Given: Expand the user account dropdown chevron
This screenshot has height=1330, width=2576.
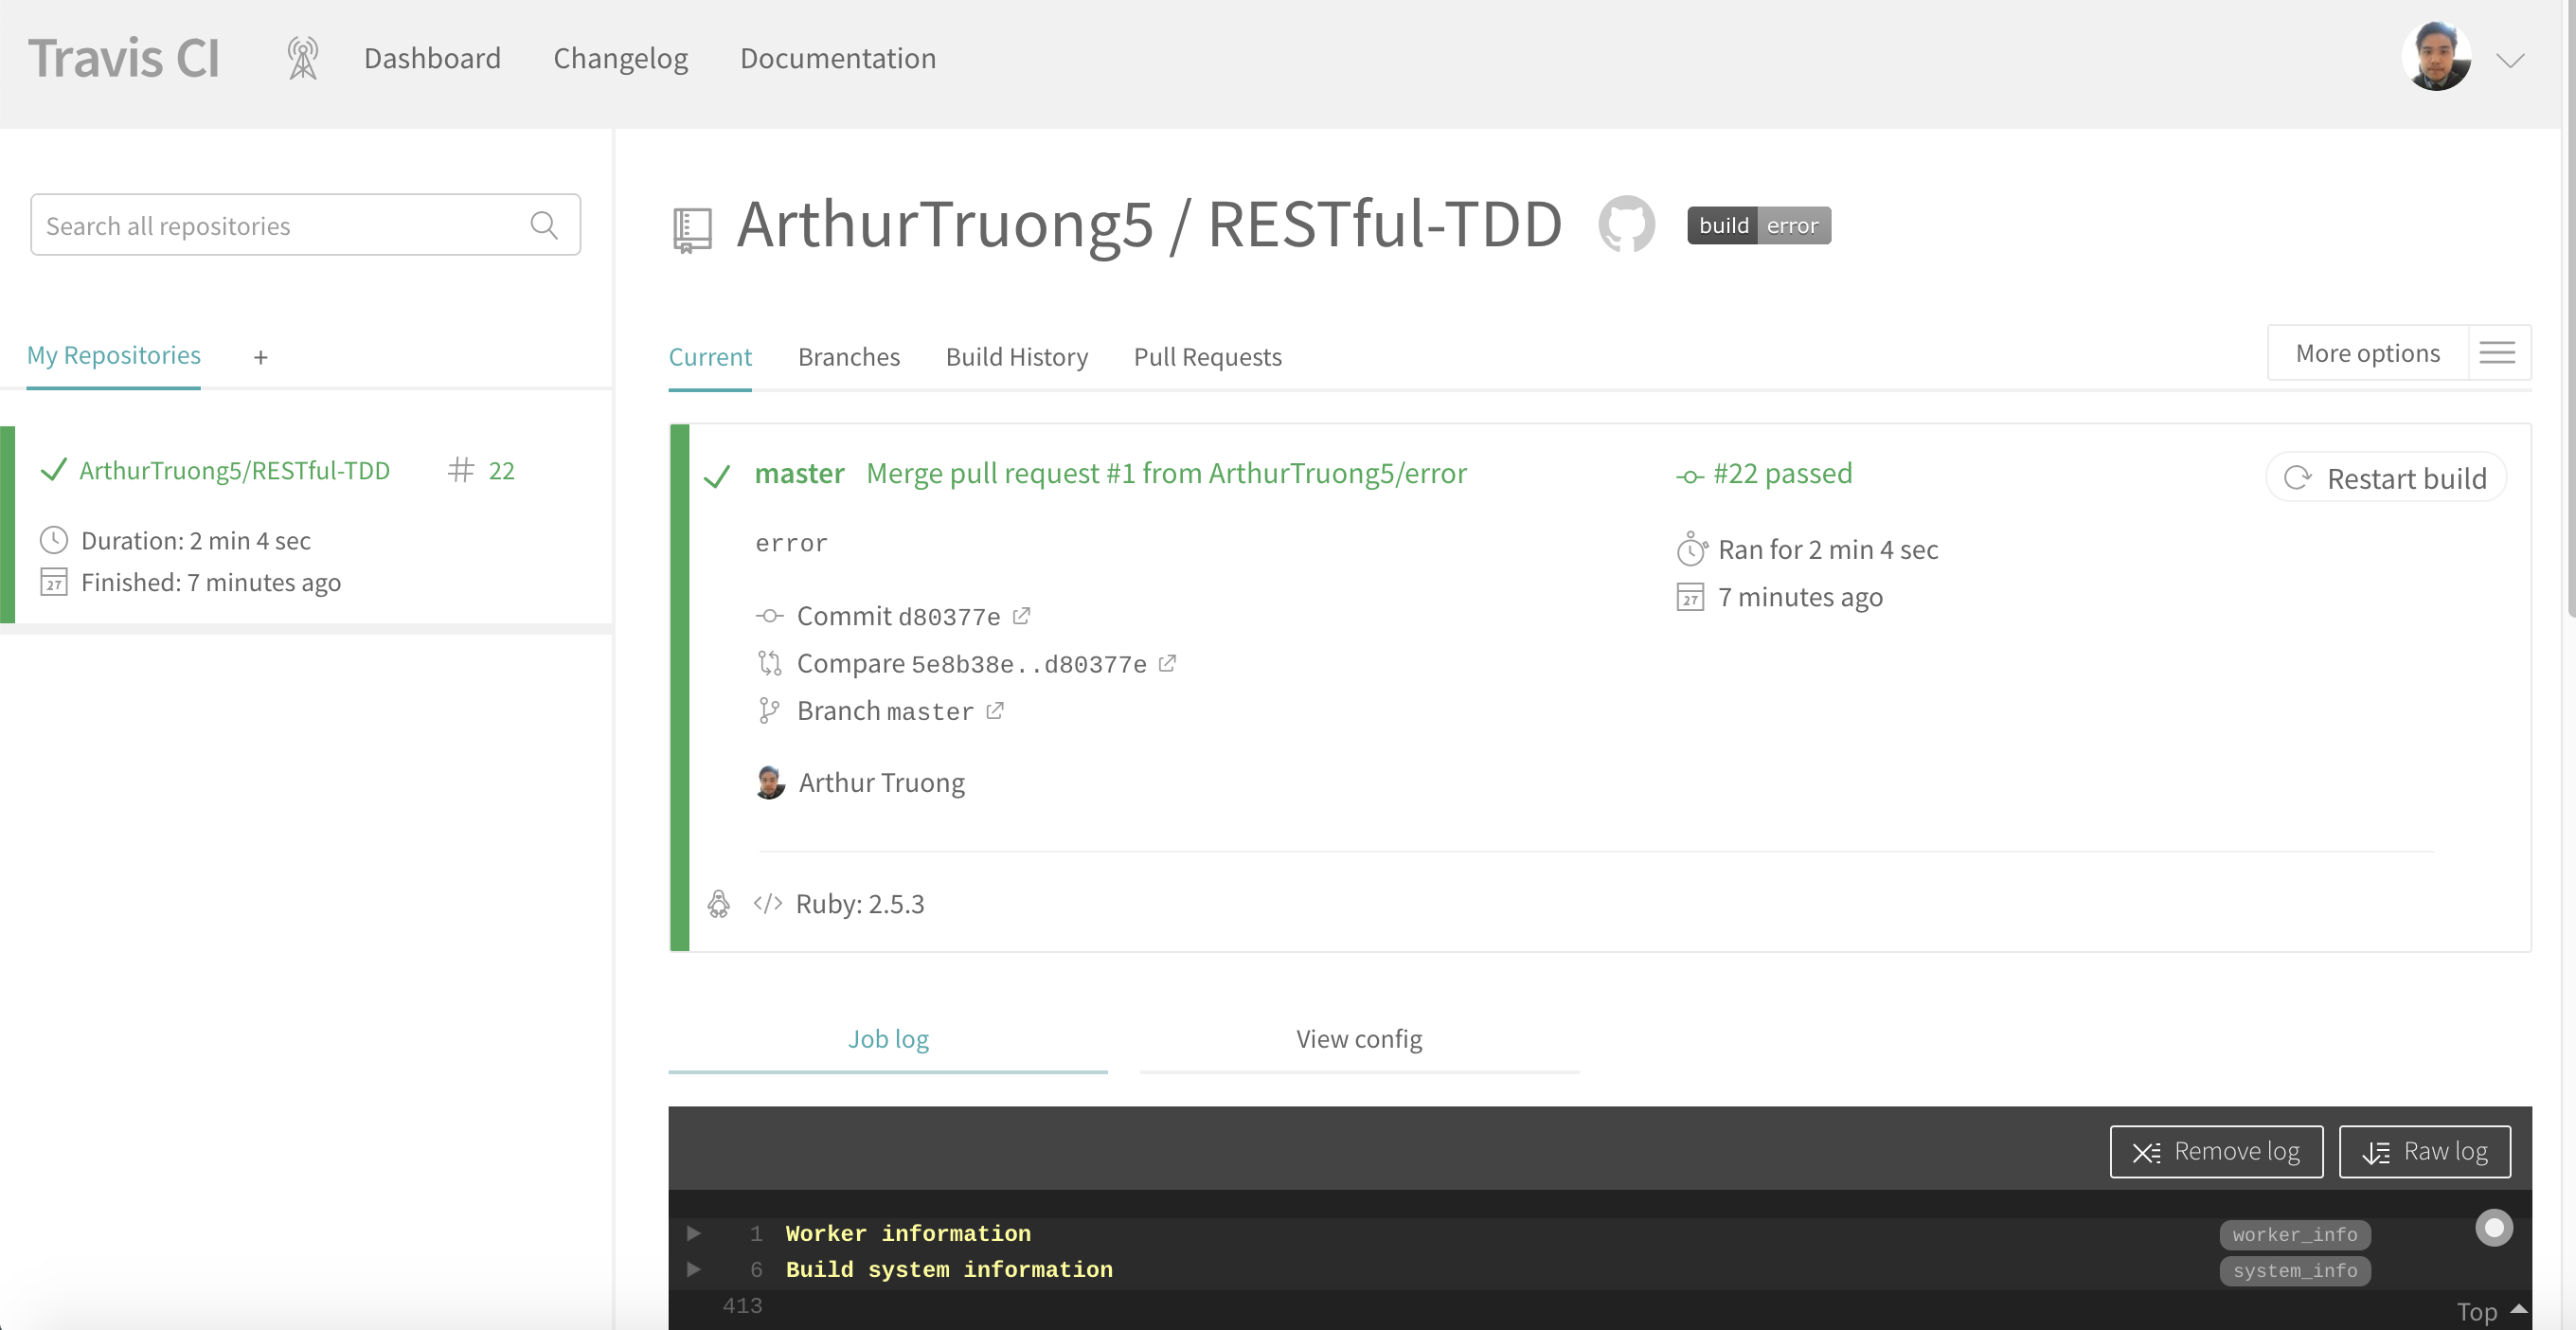Looking at the screenshot, I should pos(2510,60).
